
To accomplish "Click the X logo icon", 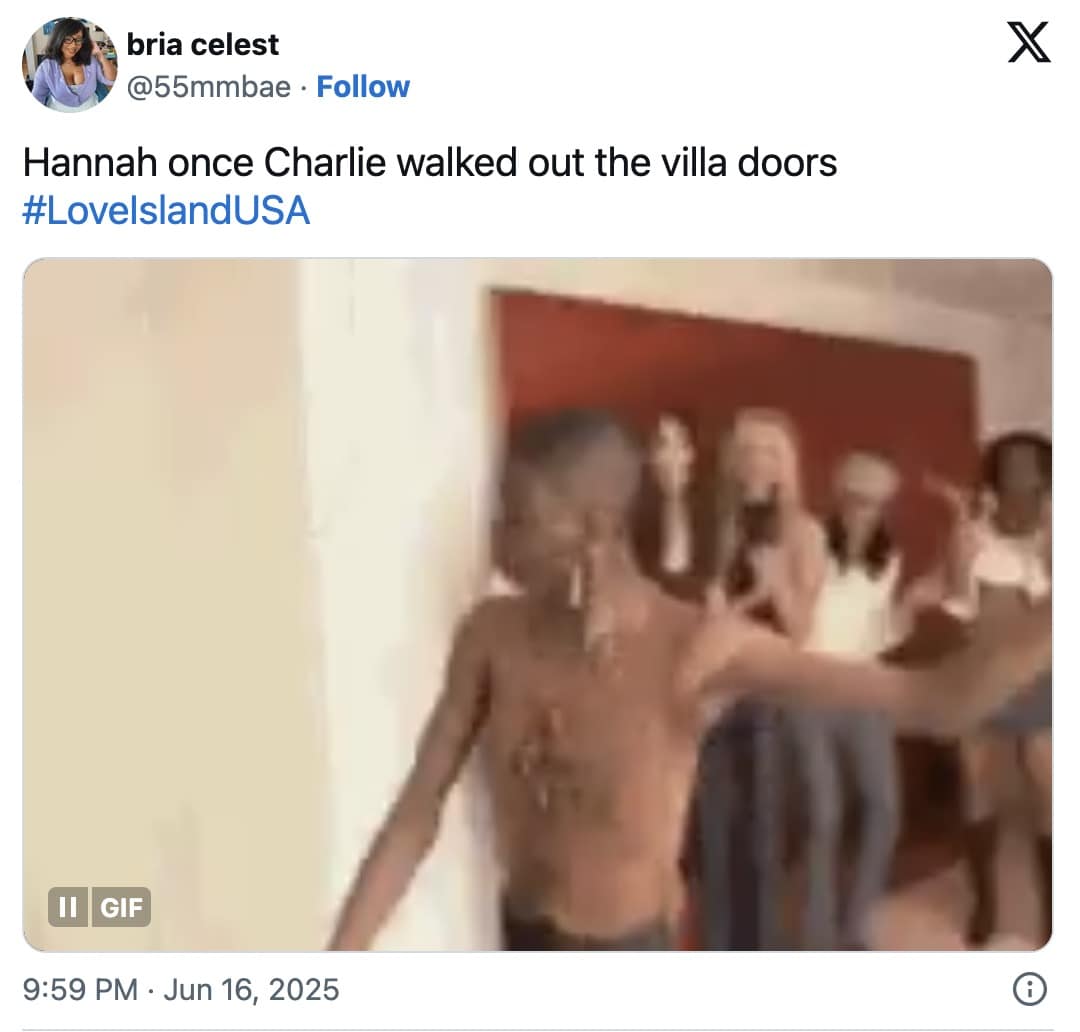I will (1029, 43).
